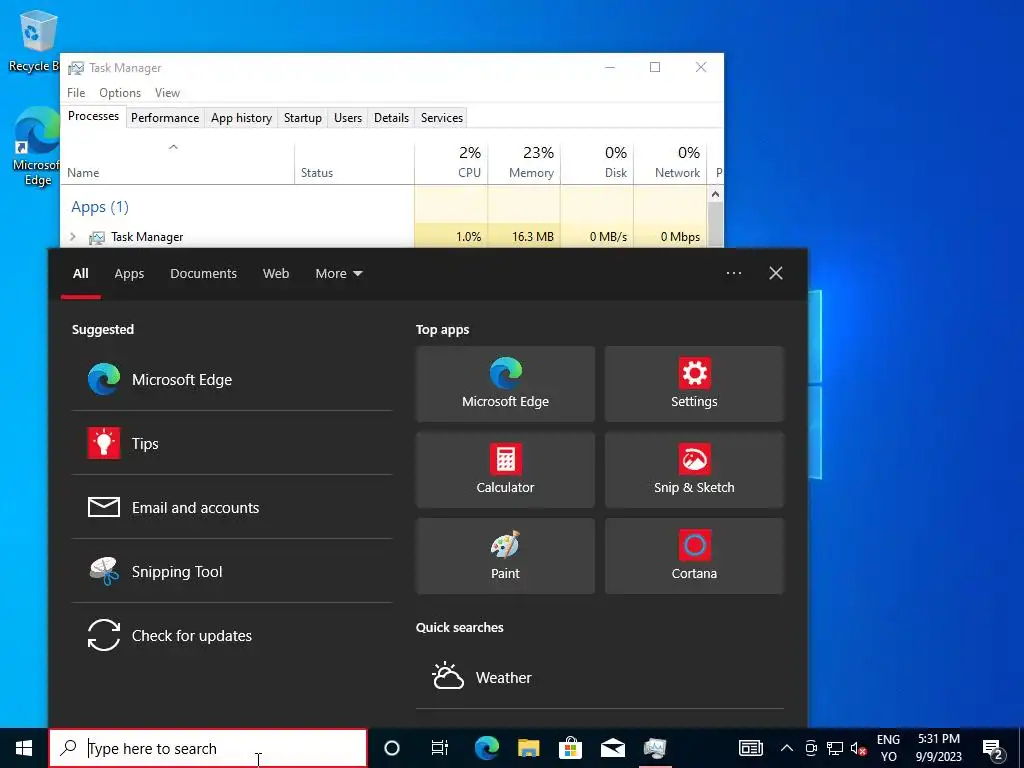Click the Windows Start button

point(24,748)
